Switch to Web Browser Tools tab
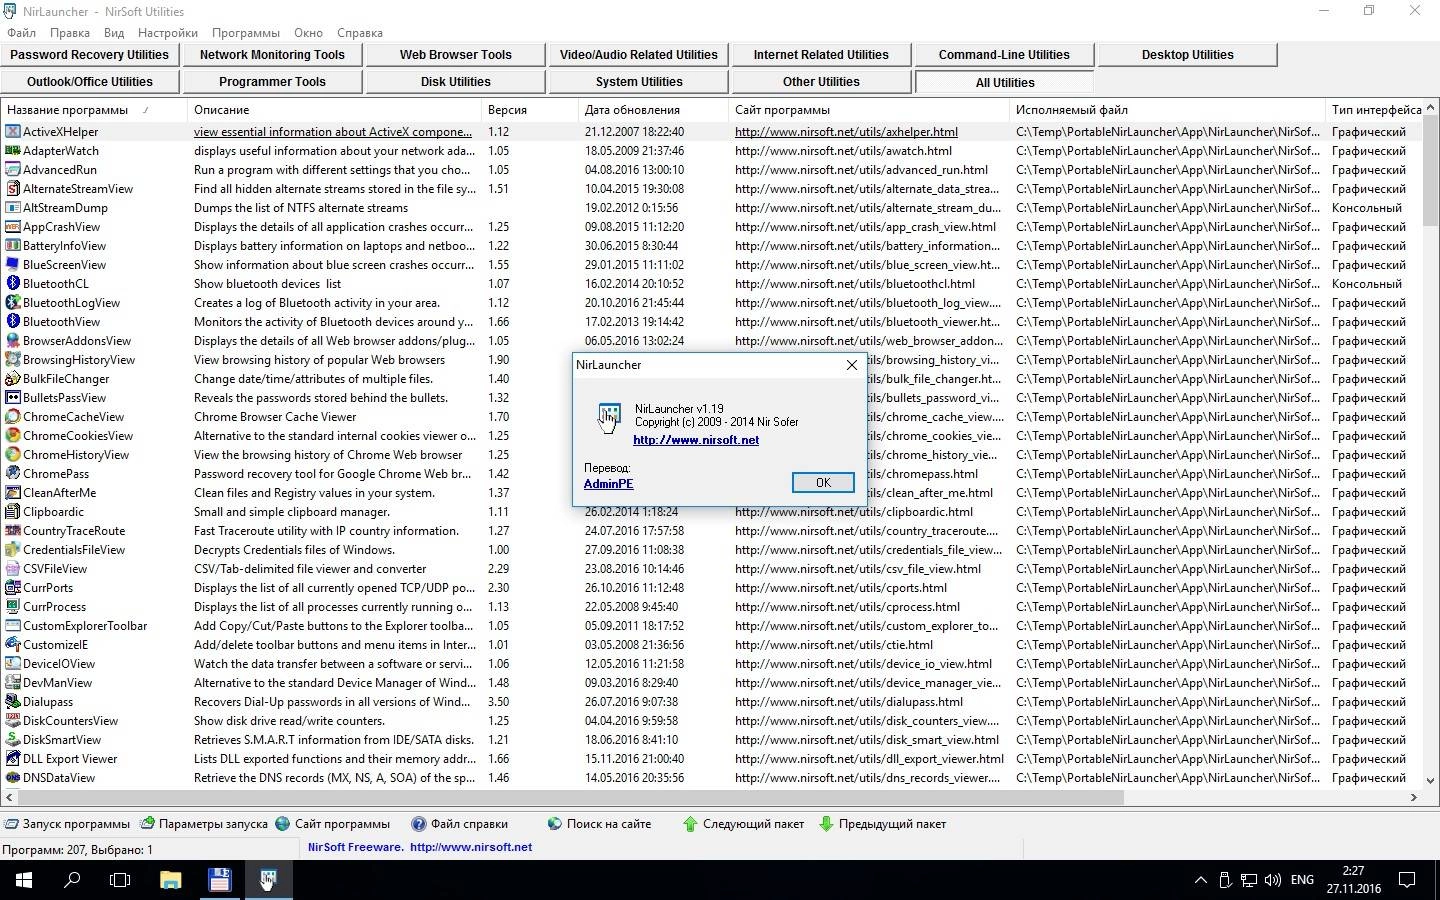The width and height of the screenshot is (1440, 900). pyautogui.click(x=455, y=55)
